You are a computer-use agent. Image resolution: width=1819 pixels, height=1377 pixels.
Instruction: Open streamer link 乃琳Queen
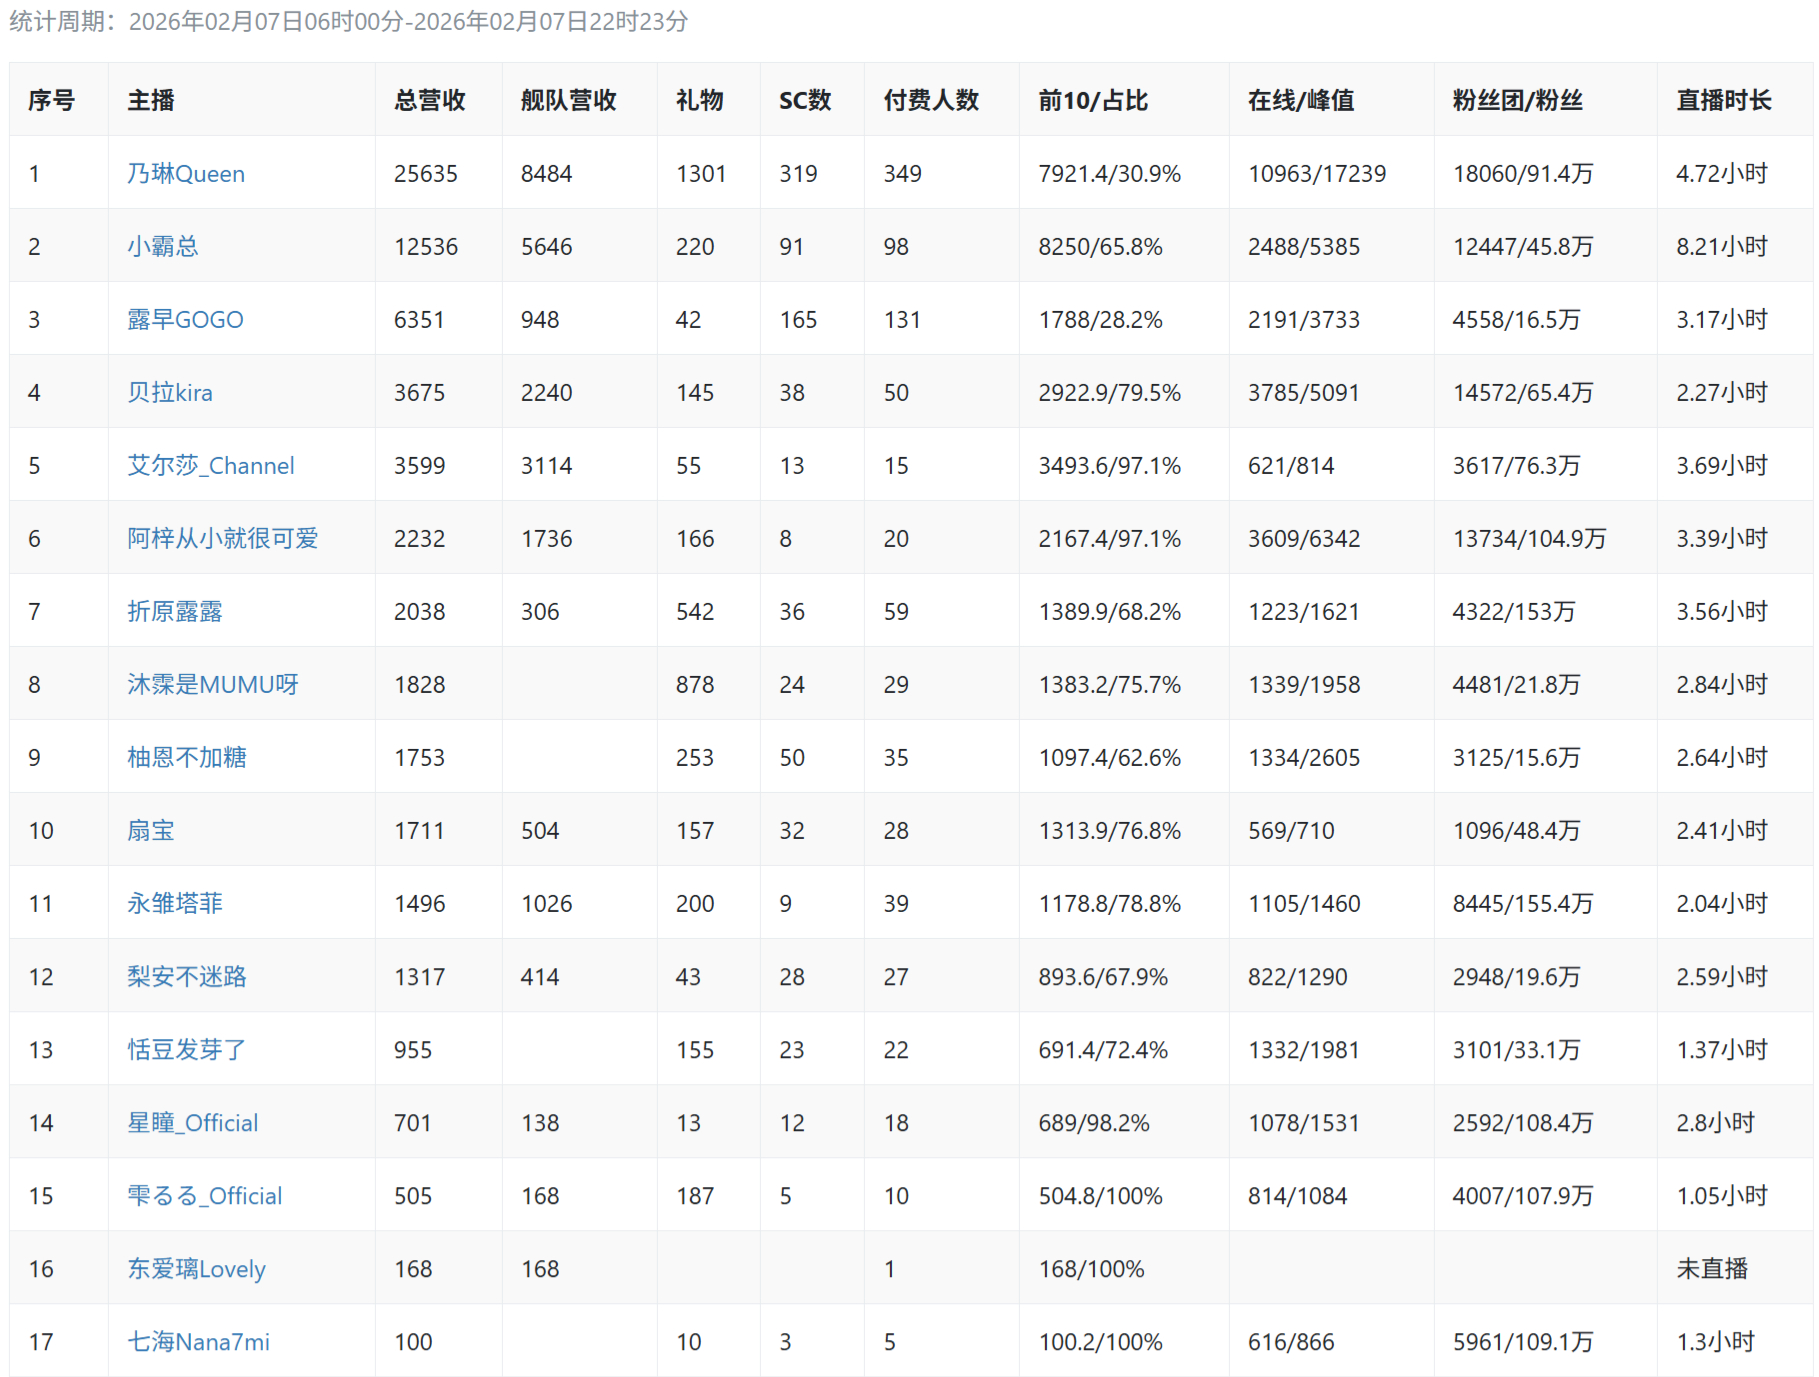[185, 174]
